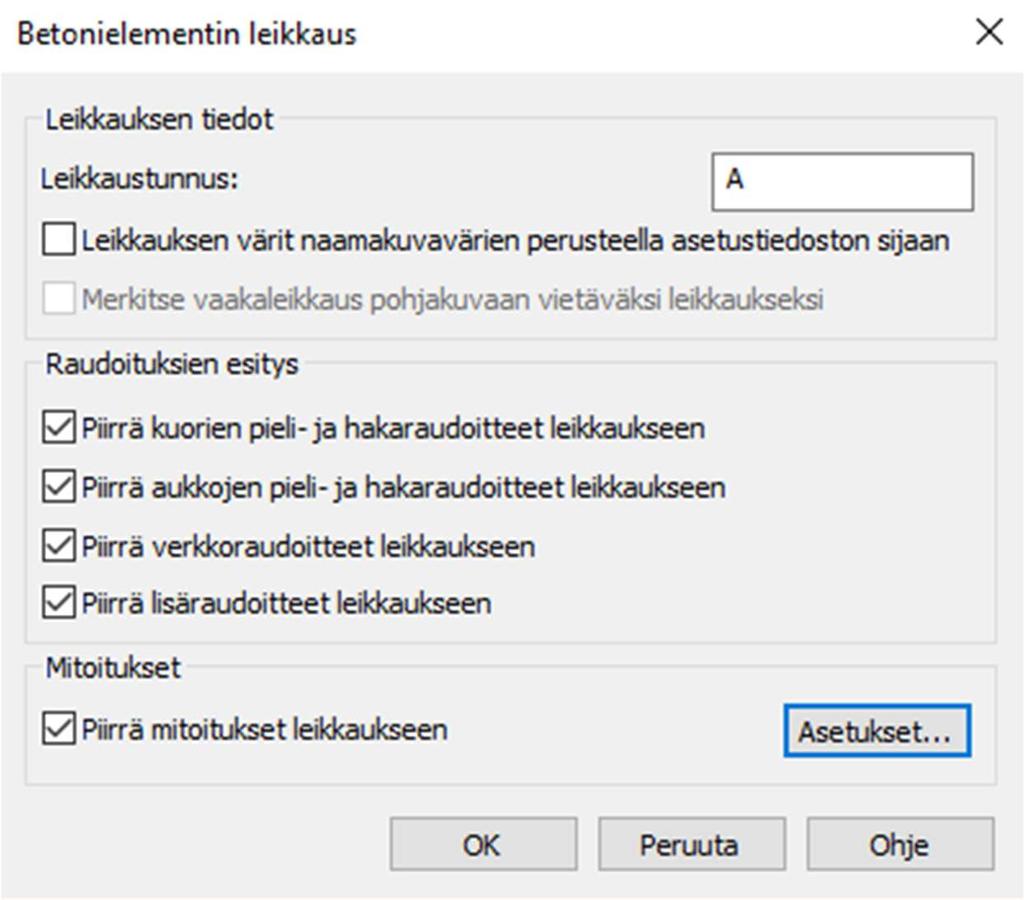Screen dimensions: 1024x900
Task: Toggle Piirrä lisäraudoitteet leikkaukseen checkbox
Action: point(59,602)
